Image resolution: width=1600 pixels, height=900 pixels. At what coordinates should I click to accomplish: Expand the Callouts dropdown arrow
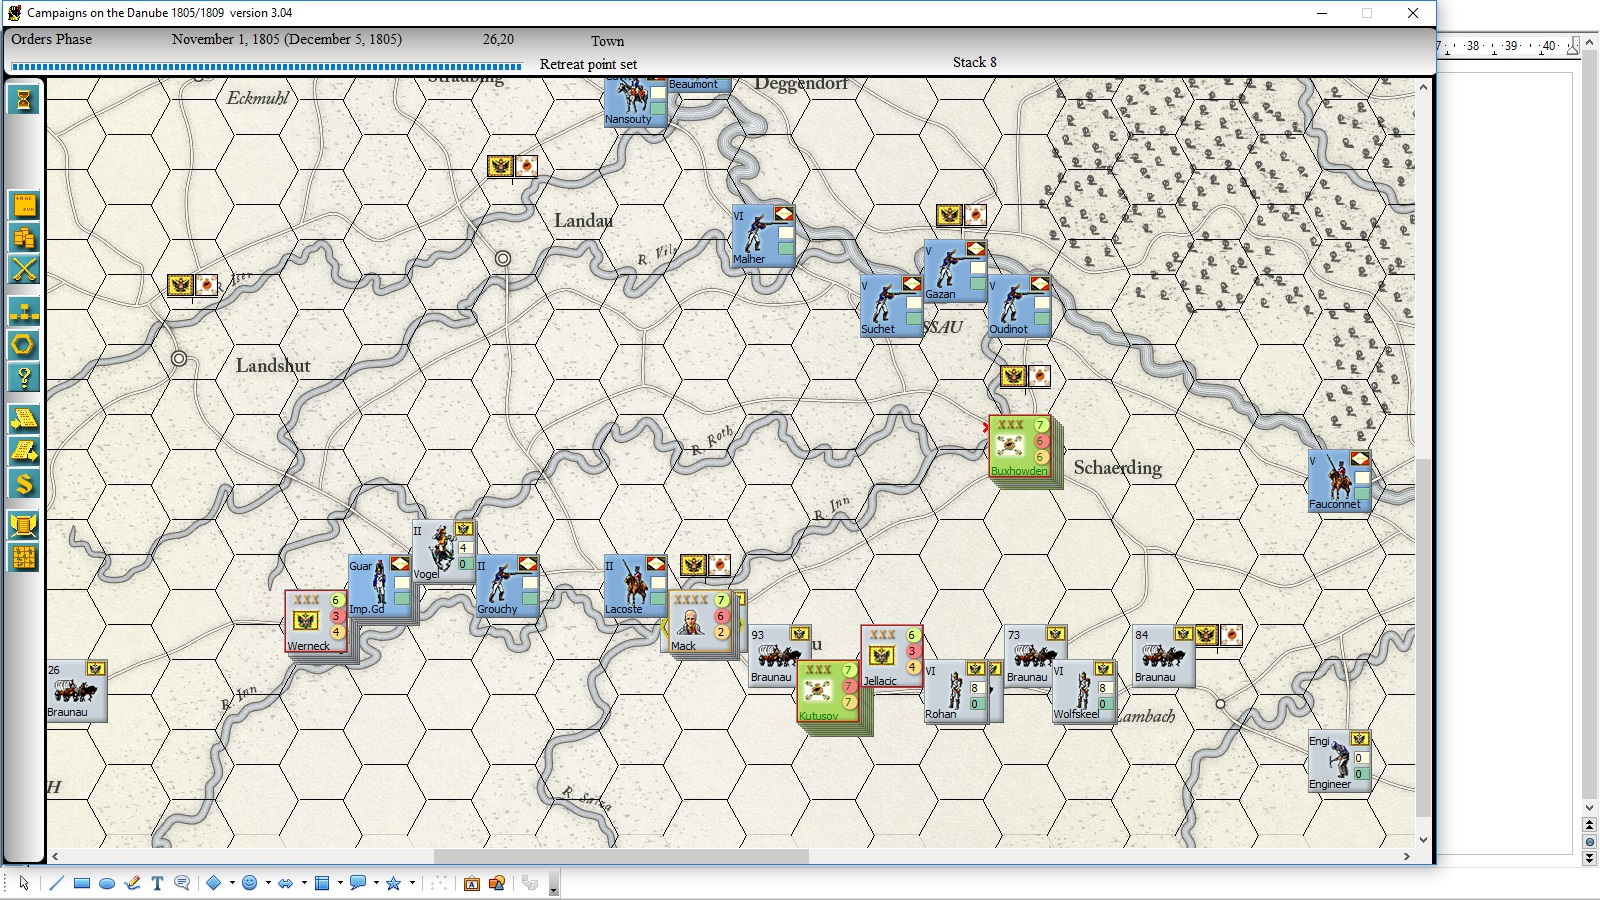tap(376, 883)
